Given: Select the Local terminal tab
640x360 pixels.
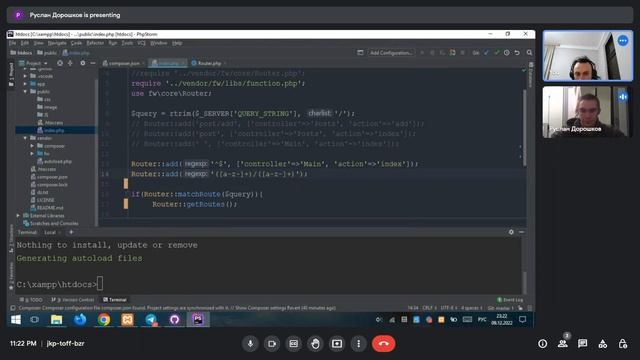Looking at the screenshot, I should (x=50, y=232).
